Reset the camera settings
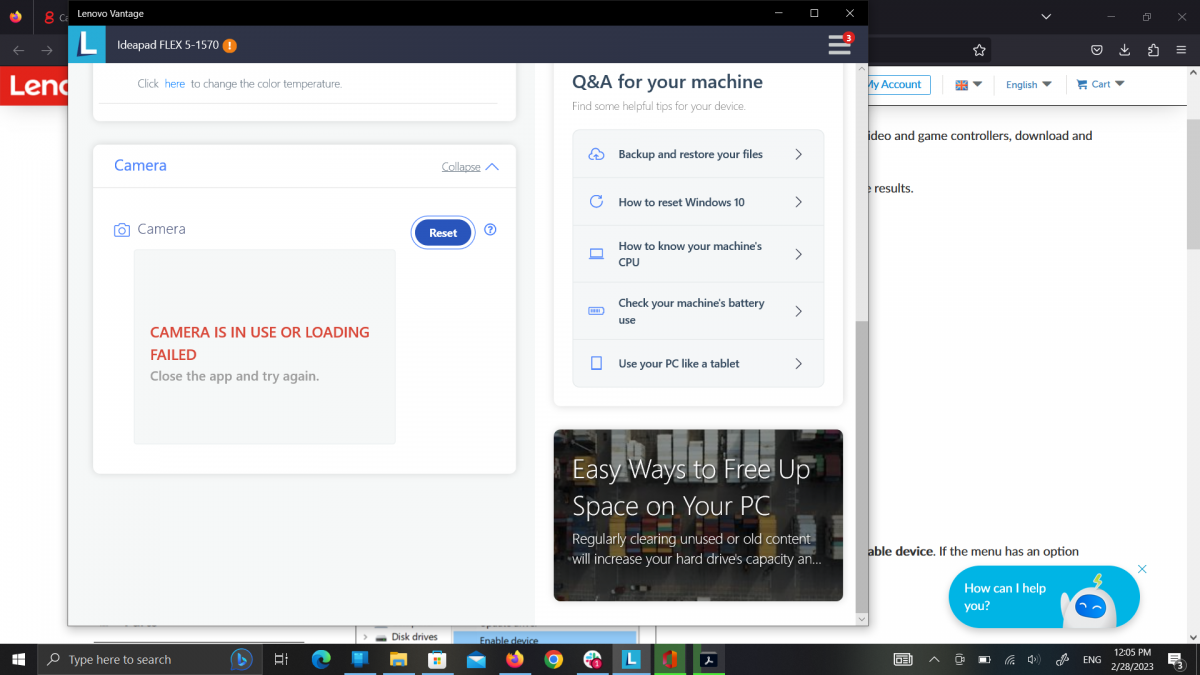This screenshot has height=675, width=1200. point(443,232)
